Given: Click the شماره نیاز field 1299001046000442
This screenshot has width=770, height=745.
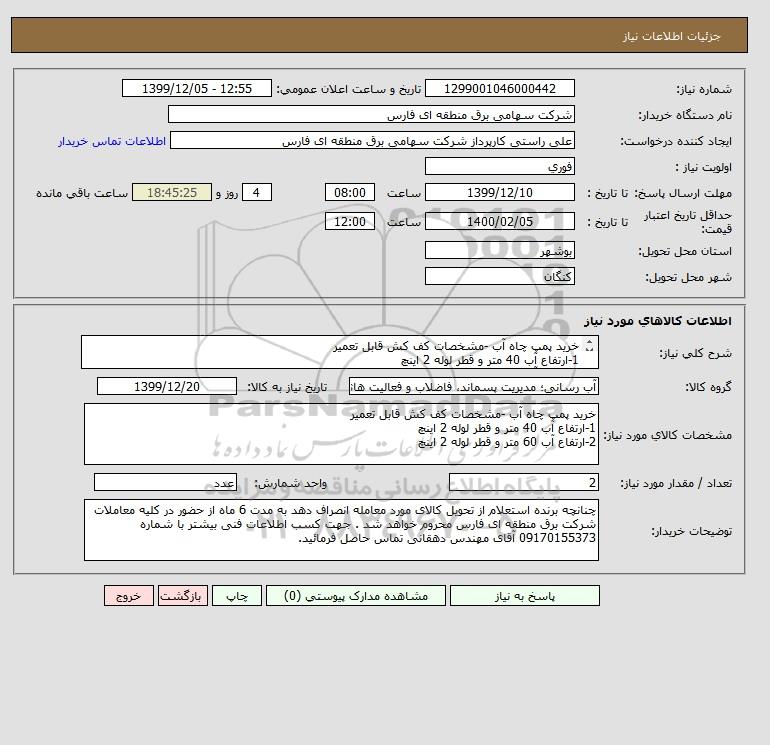Looking at the screenshot, I should 499,88.
